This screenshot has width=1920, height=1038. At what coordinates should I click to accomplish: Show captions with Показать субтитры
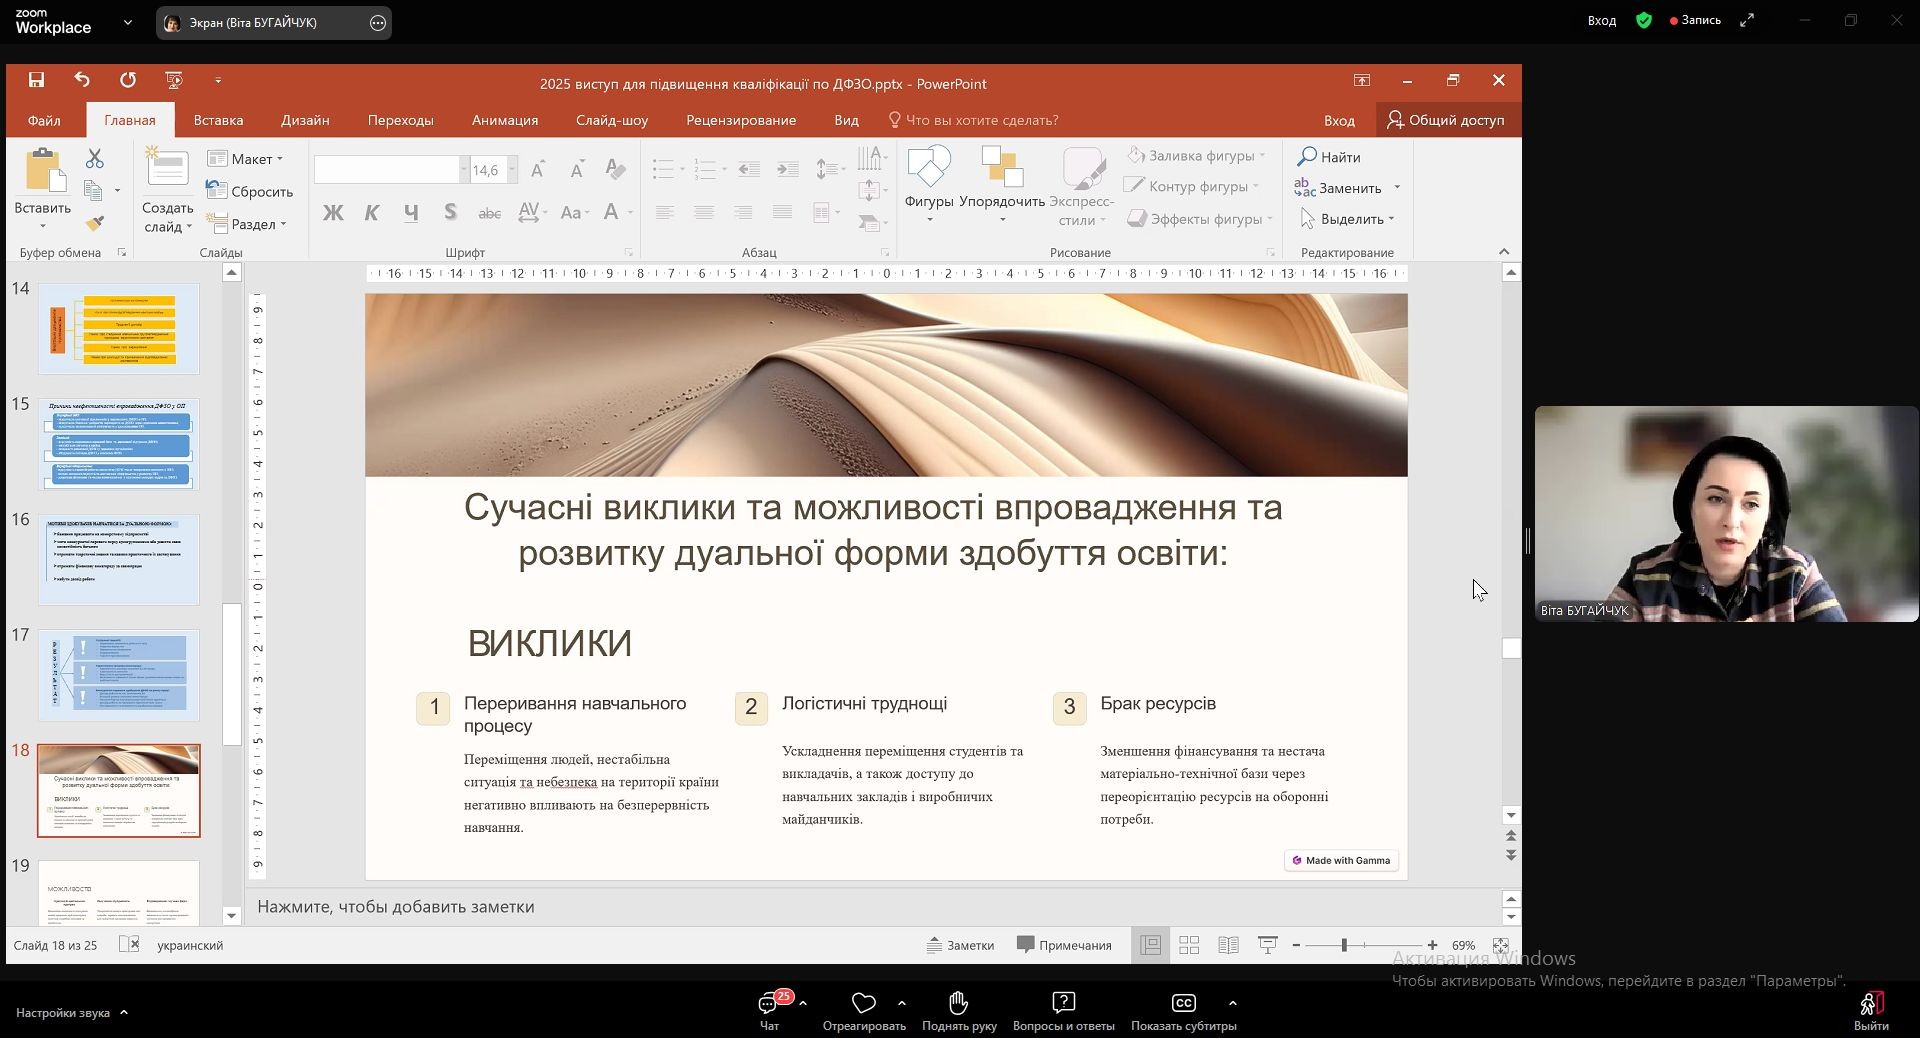coord(1184,1010)
